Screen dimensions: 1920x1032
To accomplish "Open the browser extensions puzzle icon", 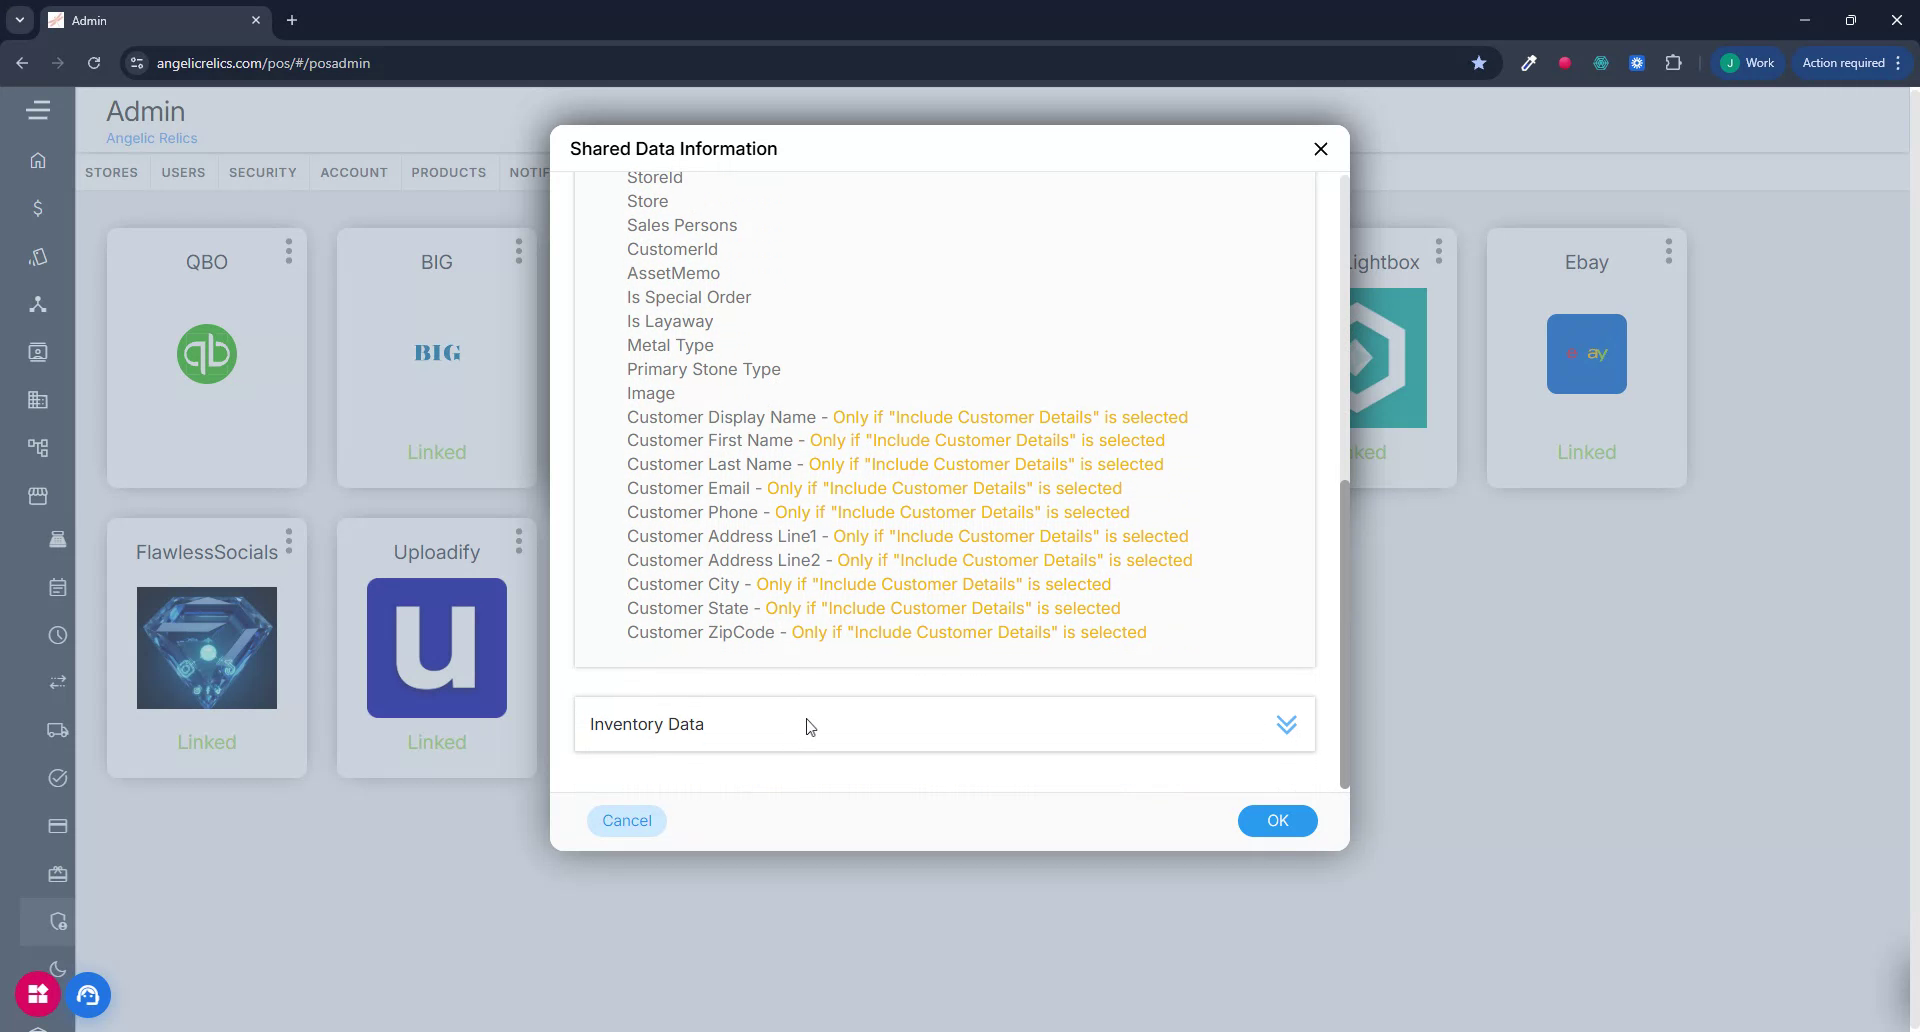I will tap(1673, 63).
